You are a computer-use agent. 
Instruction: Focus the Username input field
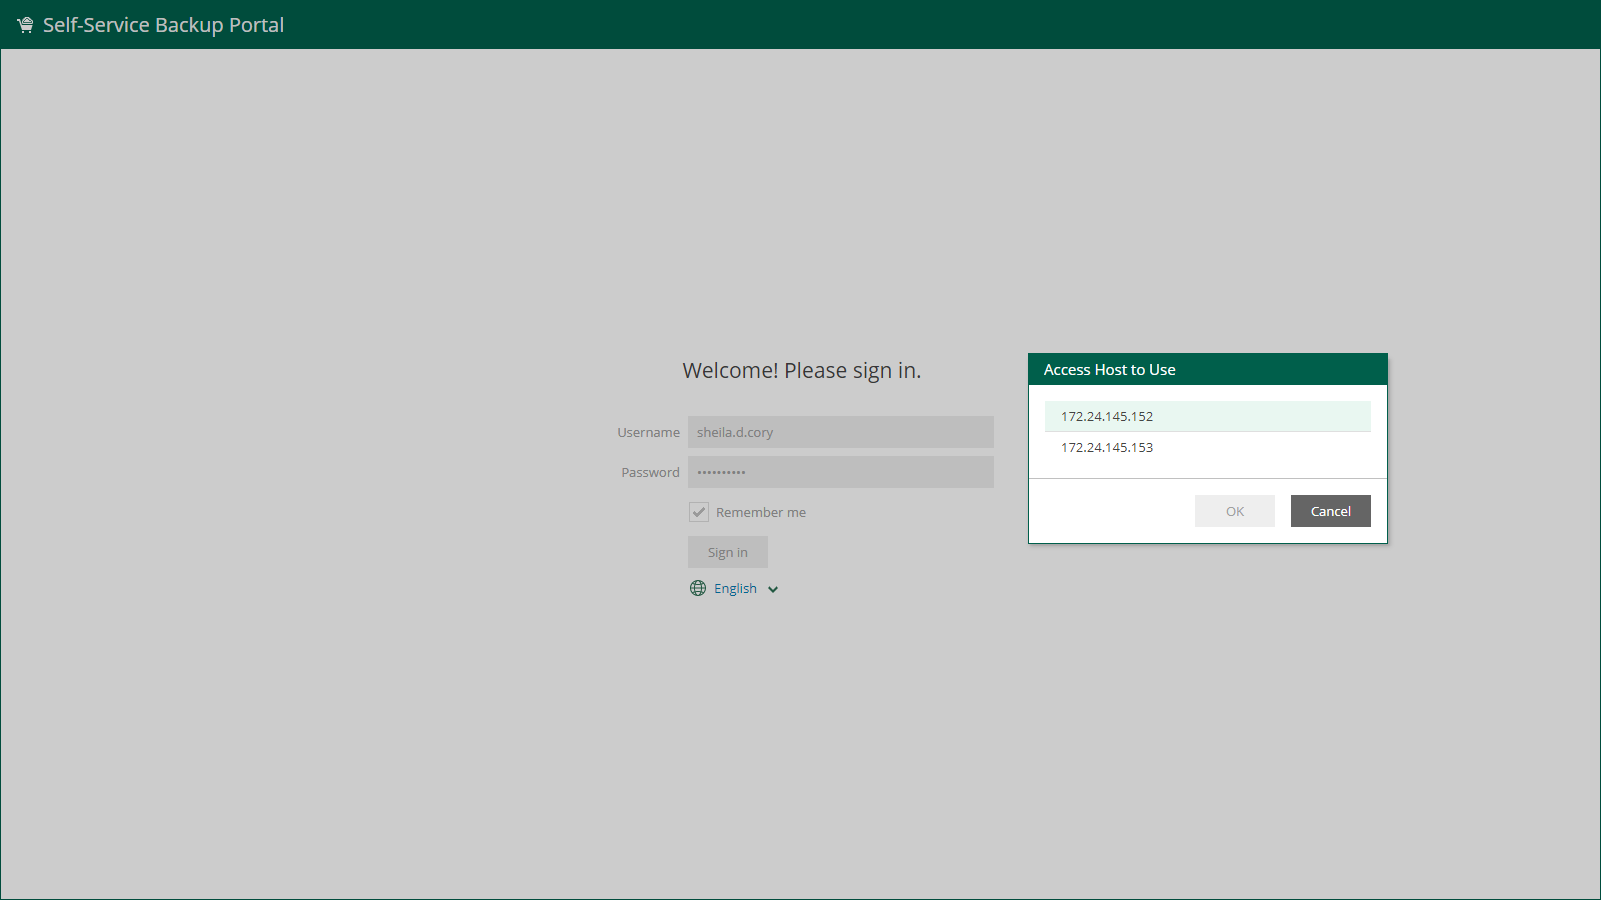coord(841,432)
